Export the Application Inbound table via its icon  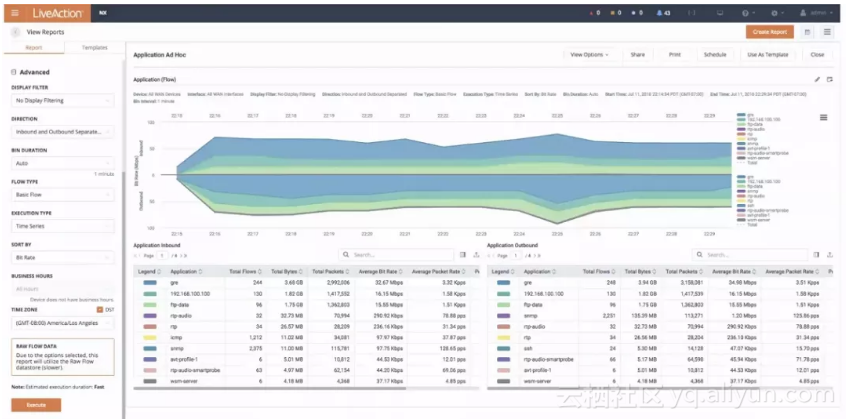click(x=476, y=255)
